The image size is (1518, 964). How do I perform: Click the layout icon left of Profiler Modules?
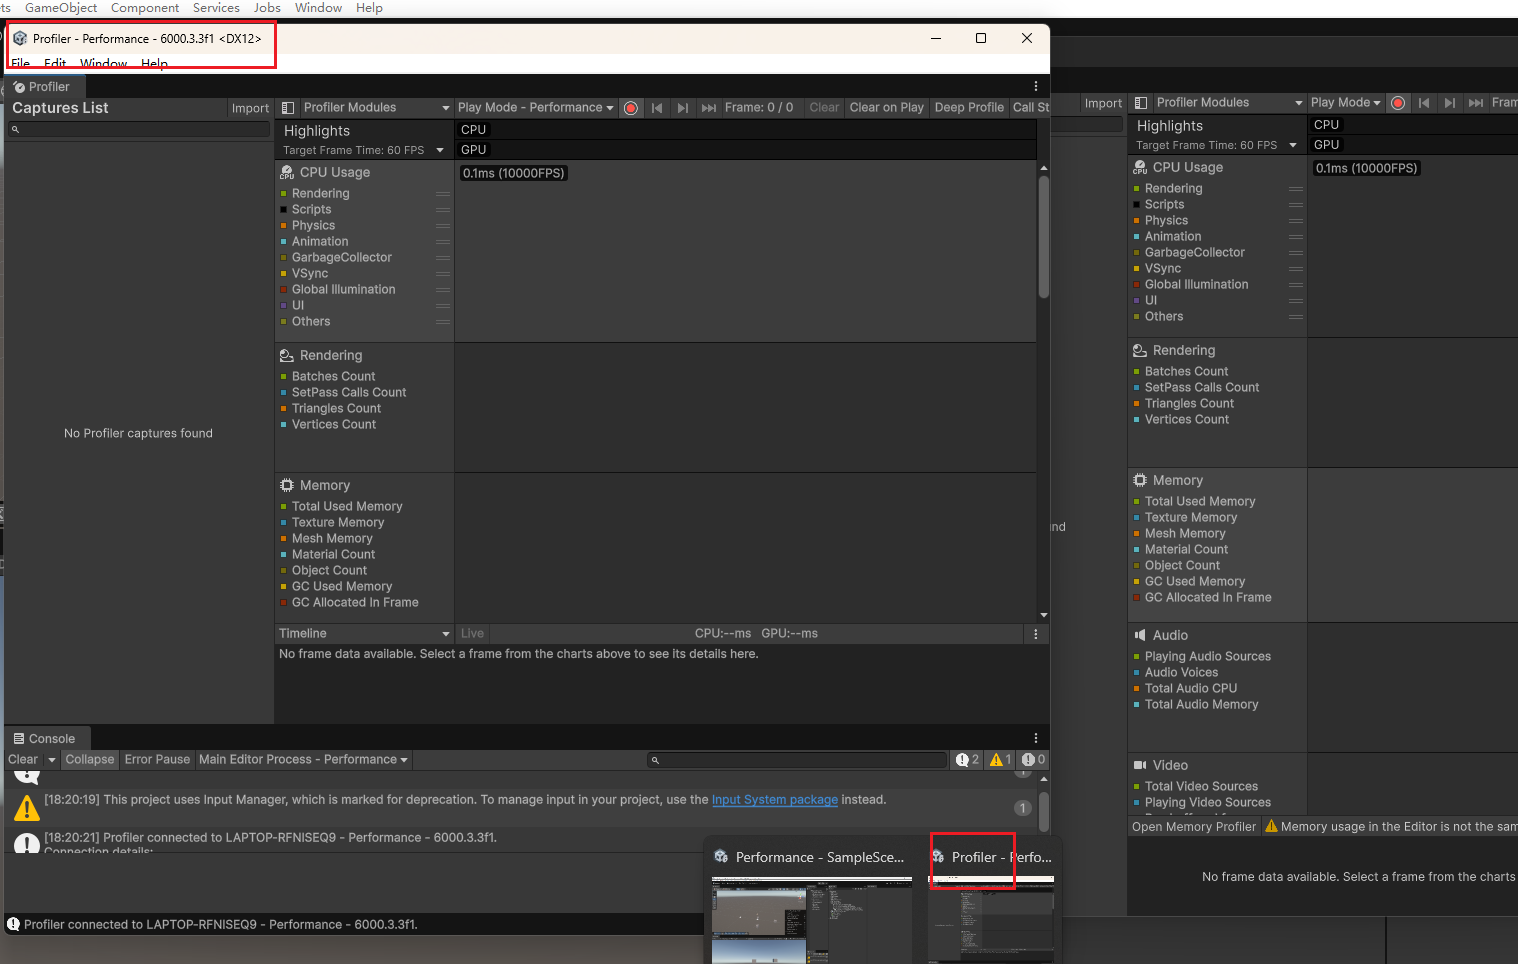[288, 108]
